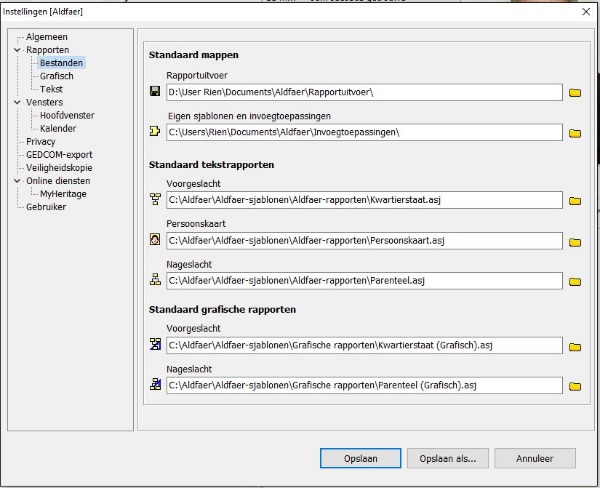Click the folder icon next to Rapportuitvoer path
This screenshot has height=488, width=600.
tap(575, 93)
